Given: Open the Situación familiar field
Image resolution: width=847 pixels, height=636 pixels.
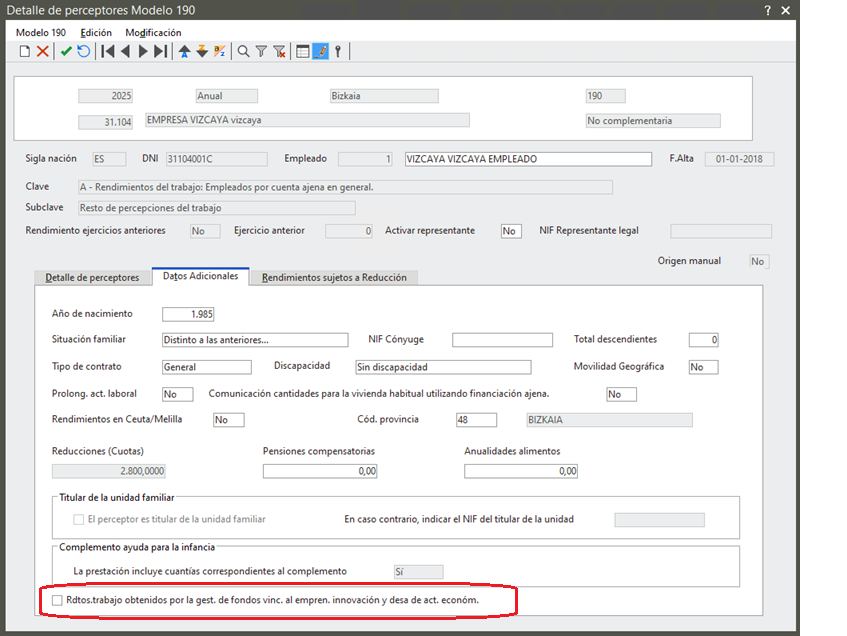Looking at the screenshot, I should coord(254,340).
